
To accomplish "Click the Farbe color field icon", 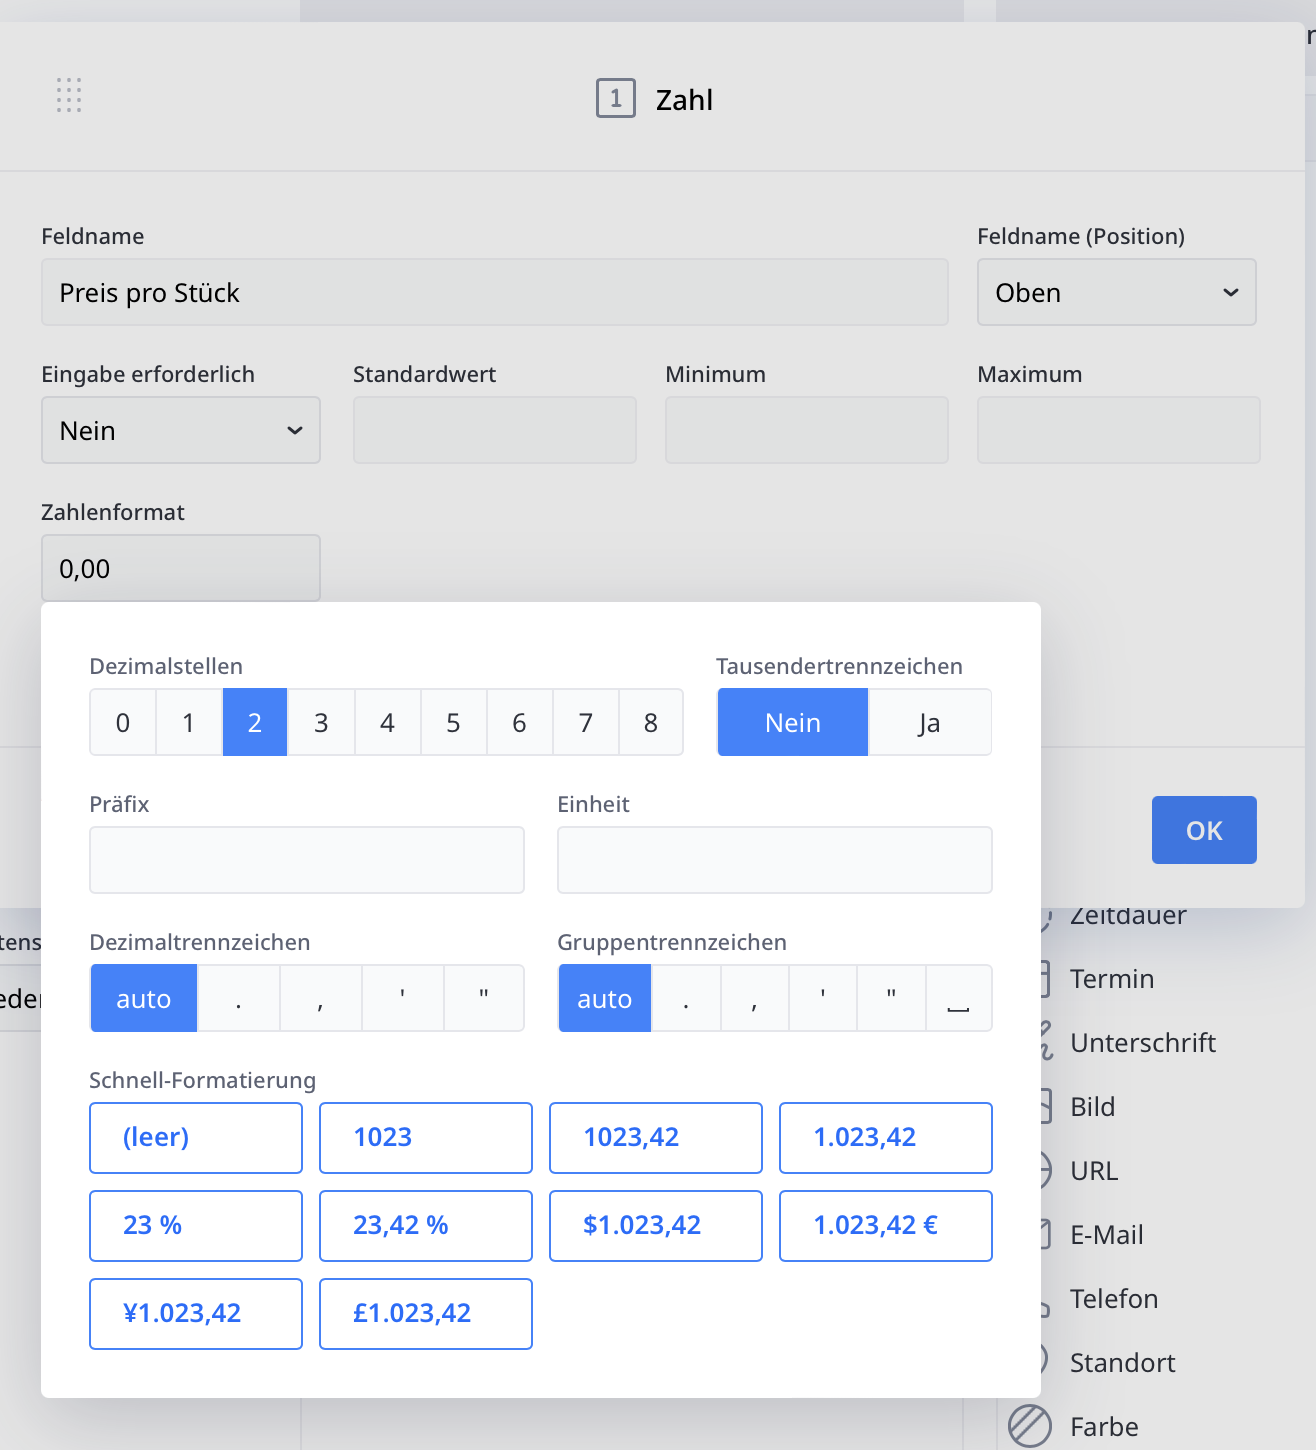I will pos(1030,1425).
